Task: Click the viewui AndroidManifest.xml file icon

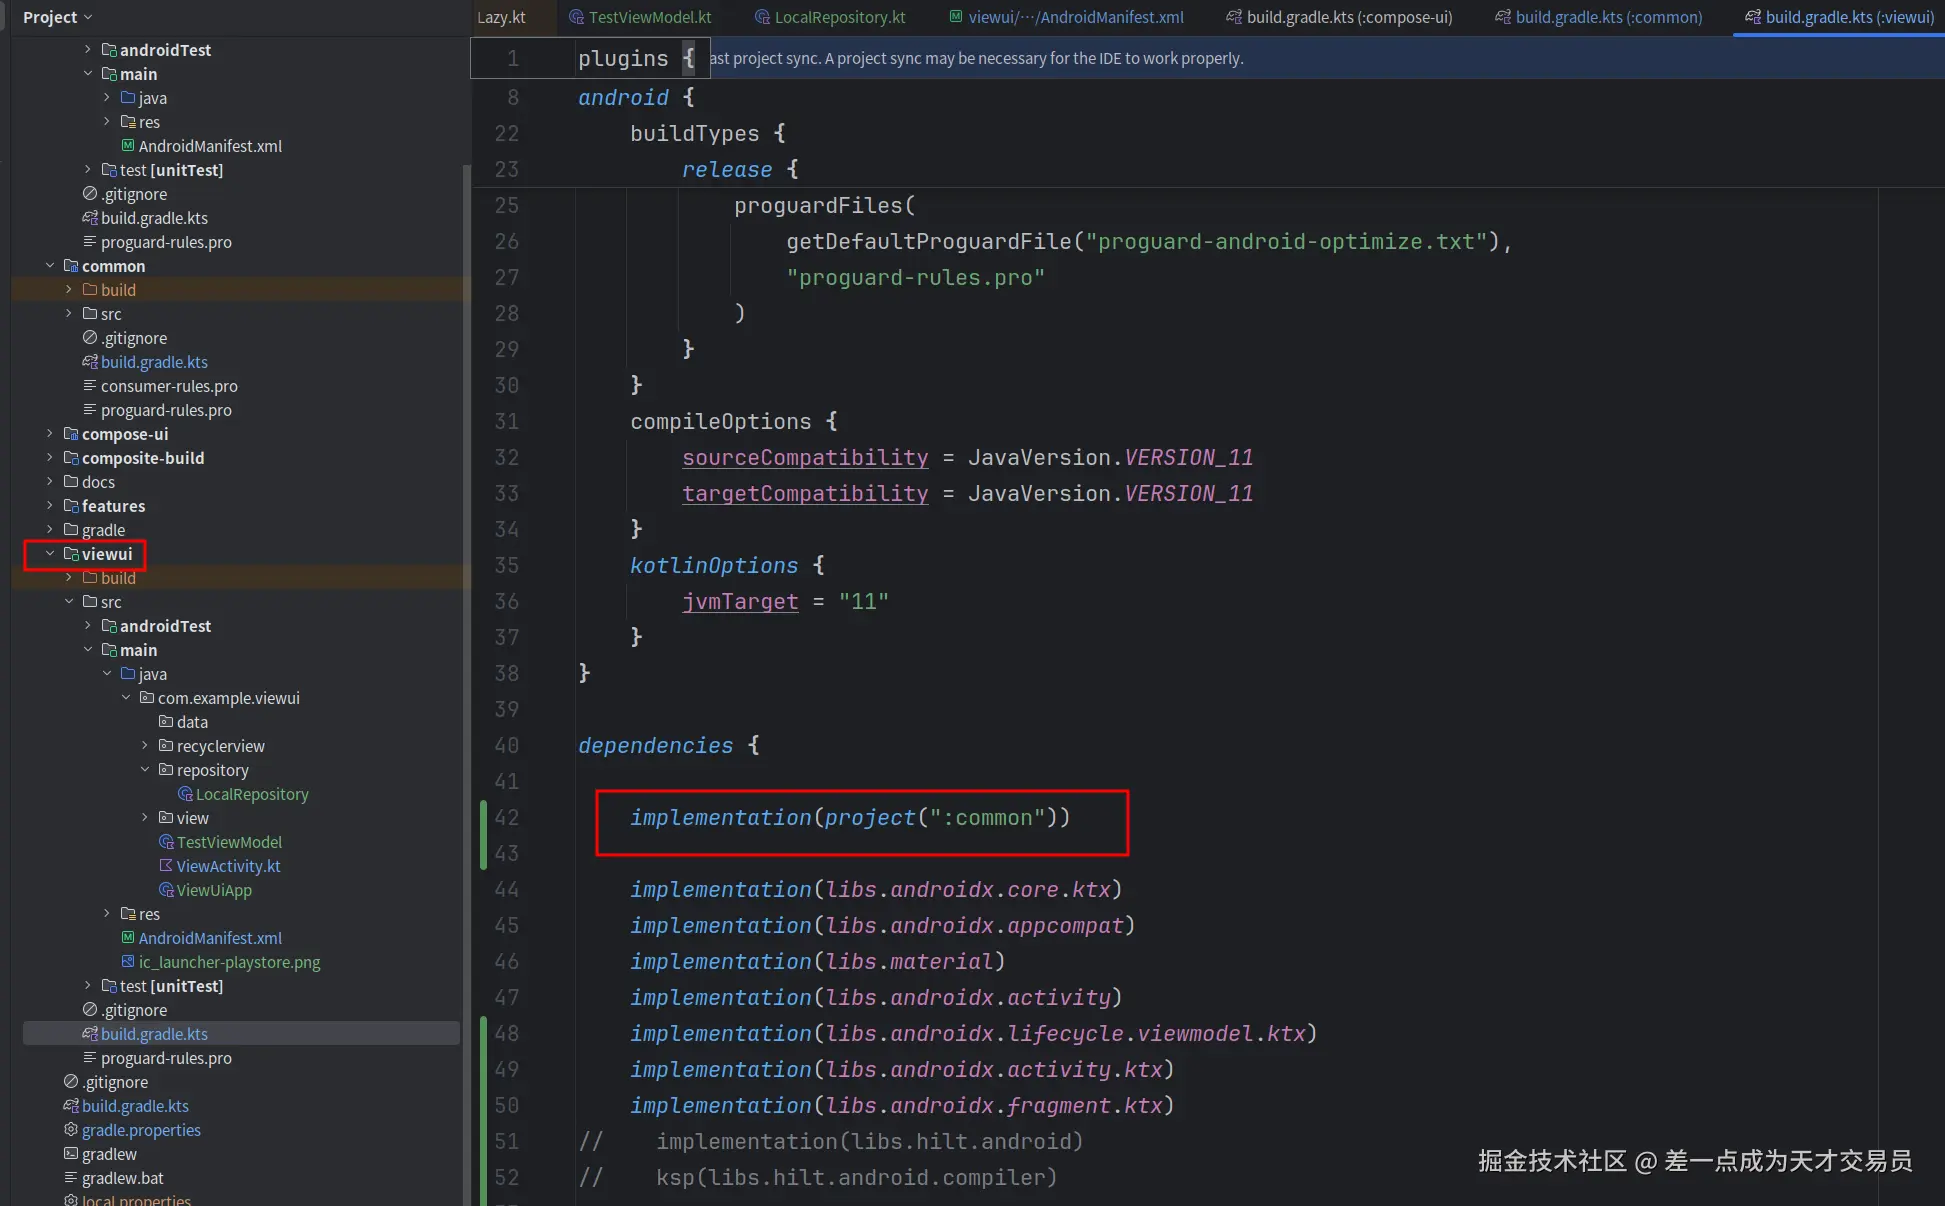Action: point(128,938)
